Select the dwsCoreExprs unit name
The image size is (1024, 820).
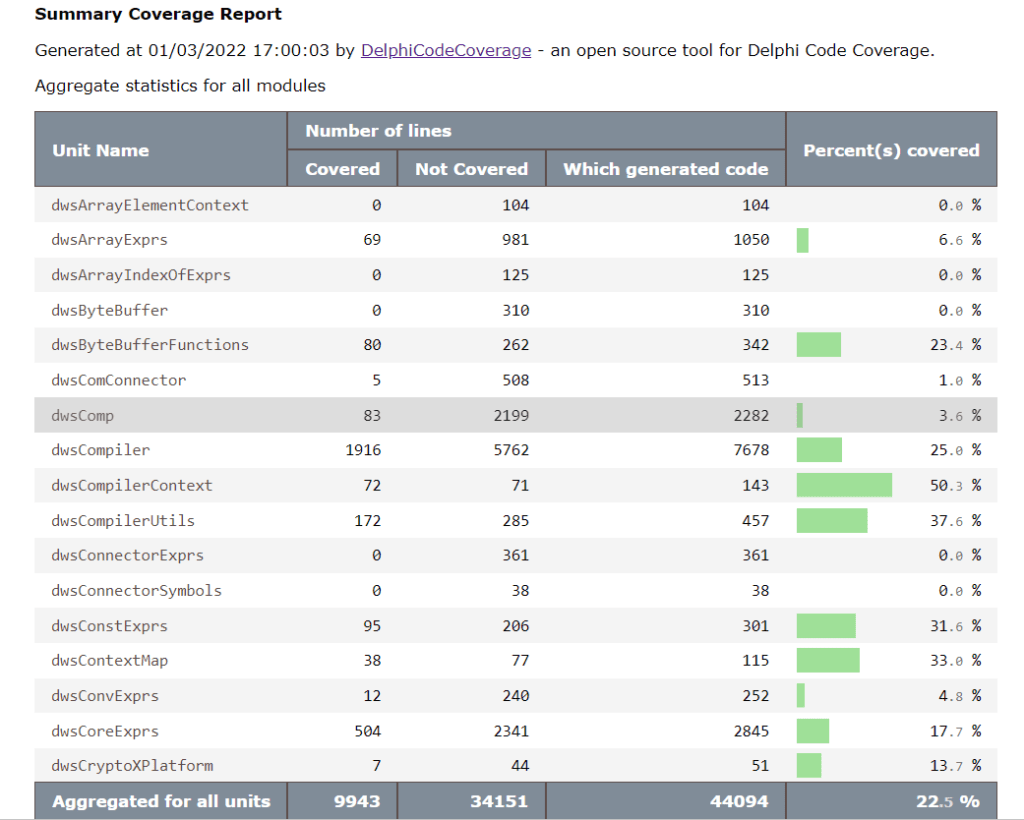tap(105, 731)
